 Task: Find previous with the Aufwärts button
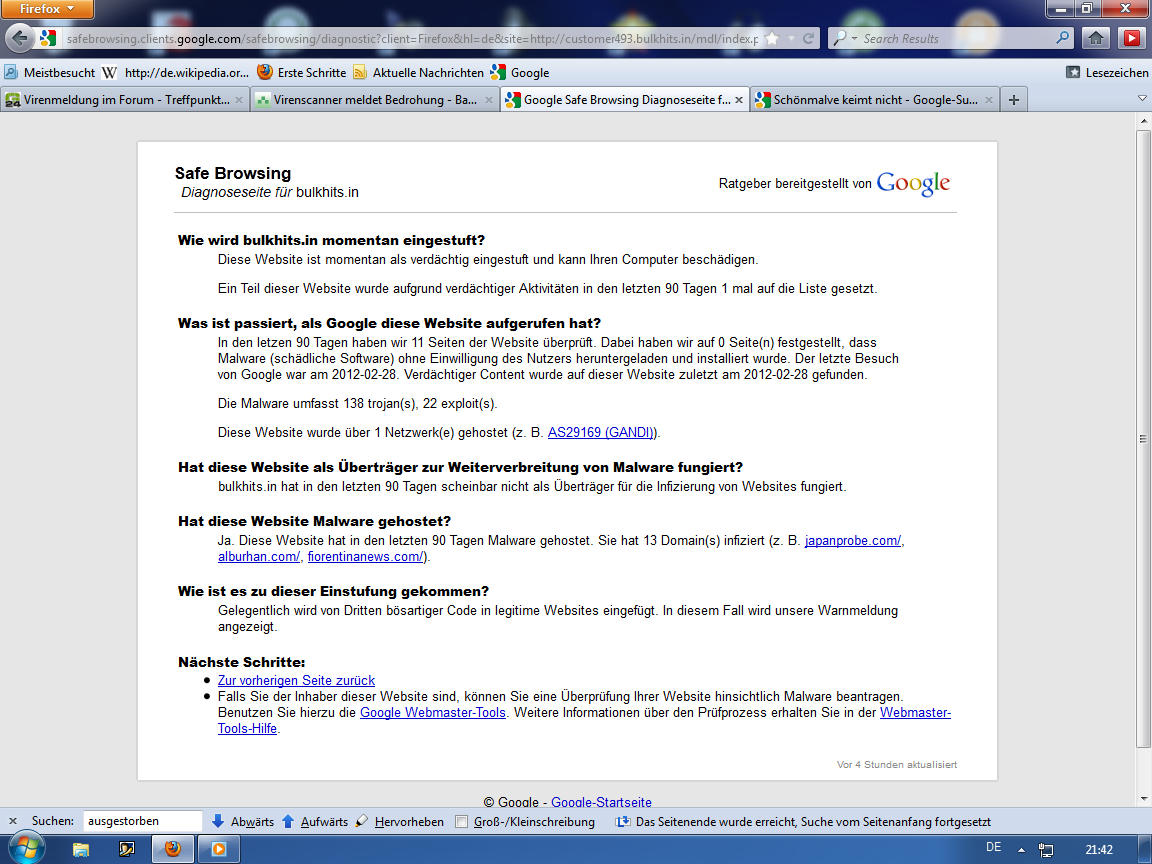pos(315,821)
